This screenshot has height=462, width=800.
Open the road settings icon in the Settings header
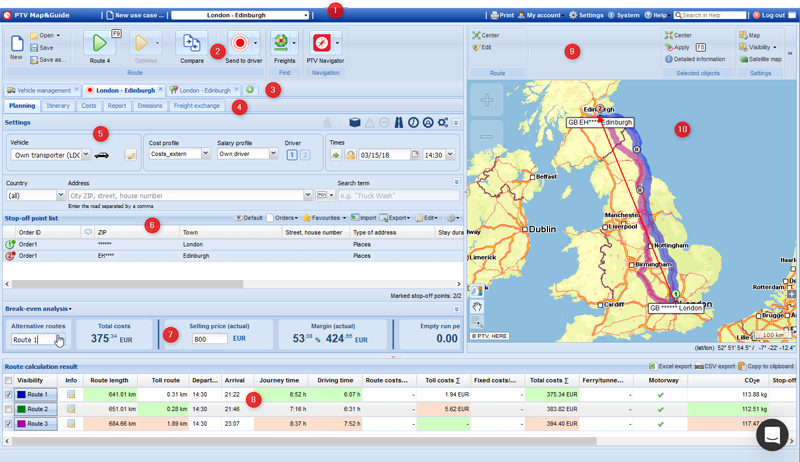coord(398,122)
